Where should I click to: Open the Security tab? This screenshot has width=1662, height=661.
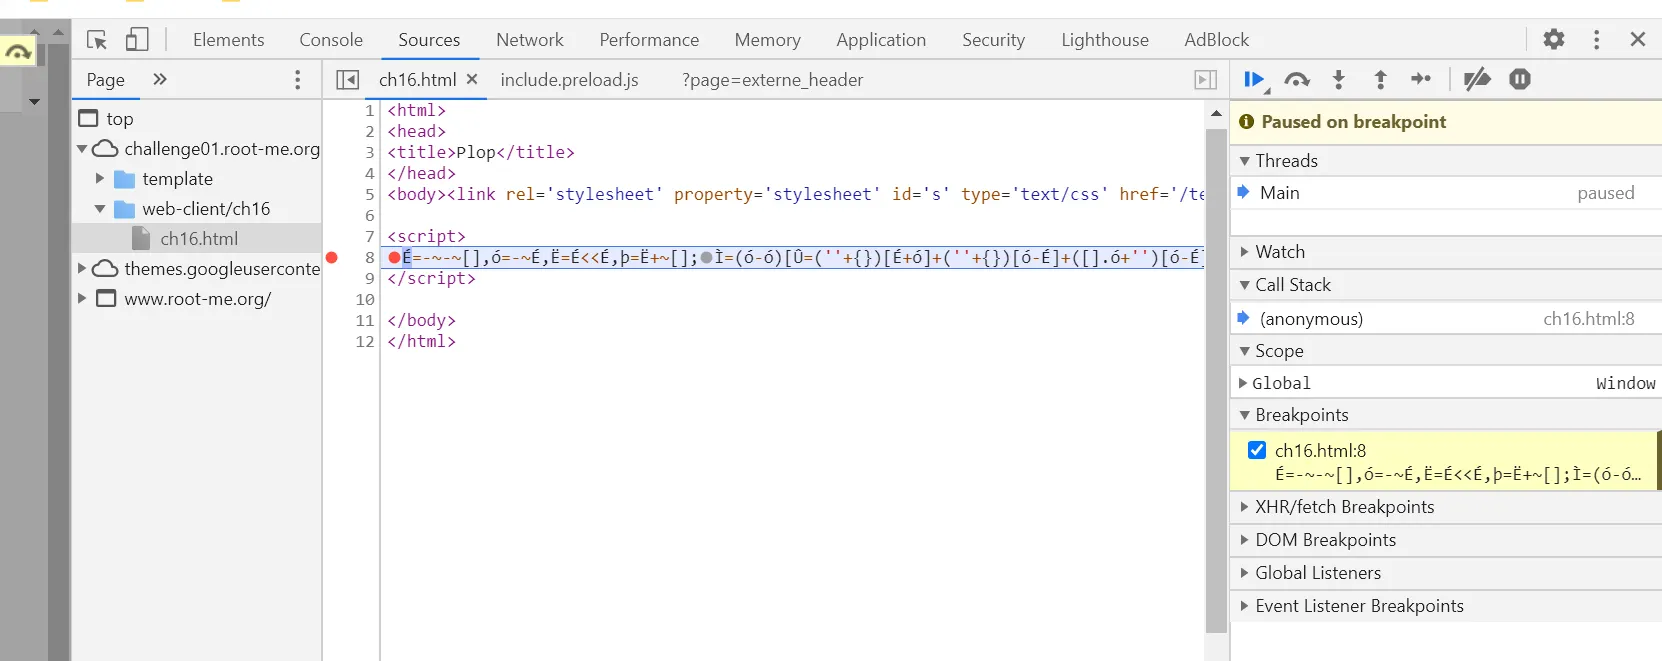tap(994, 40)
